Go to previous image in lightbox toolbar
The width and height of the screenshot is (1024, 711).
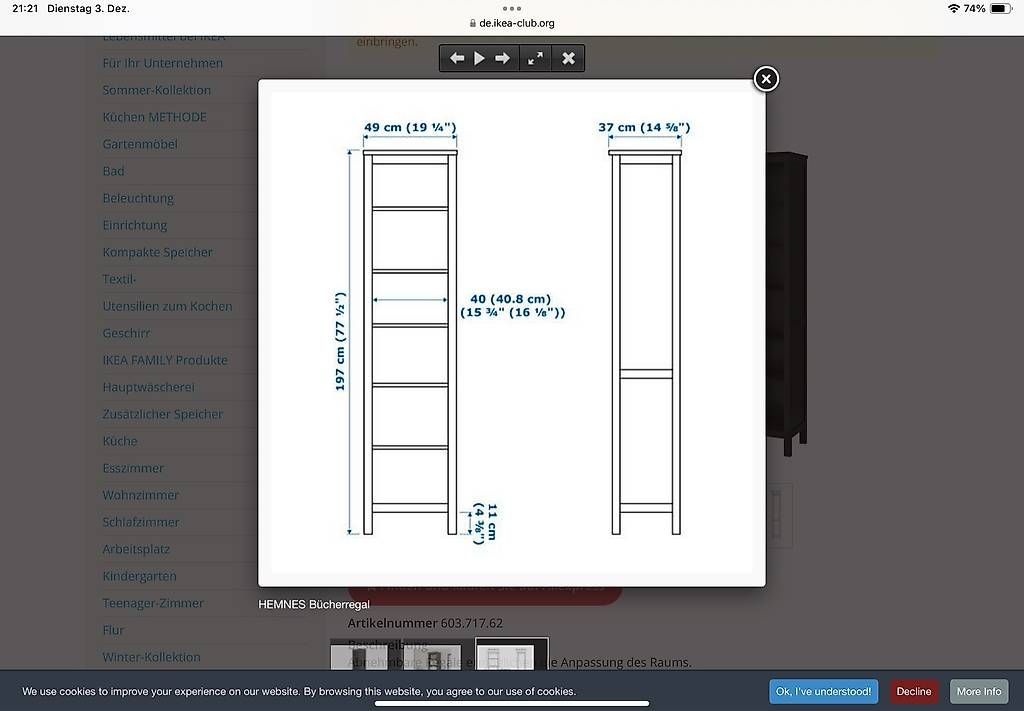tap(457, 59)
